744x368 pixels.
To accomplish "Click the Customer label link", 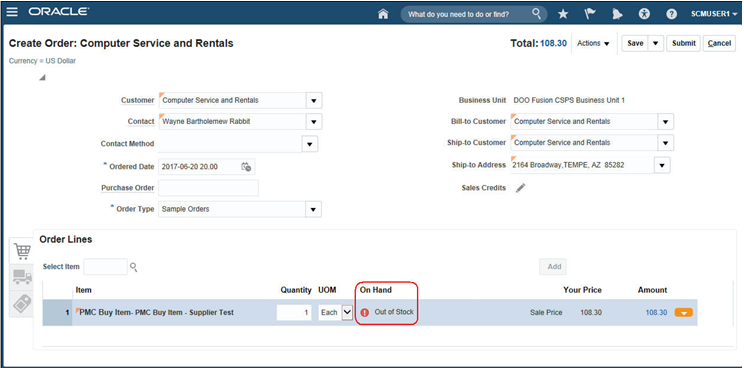I will [138, 101].
